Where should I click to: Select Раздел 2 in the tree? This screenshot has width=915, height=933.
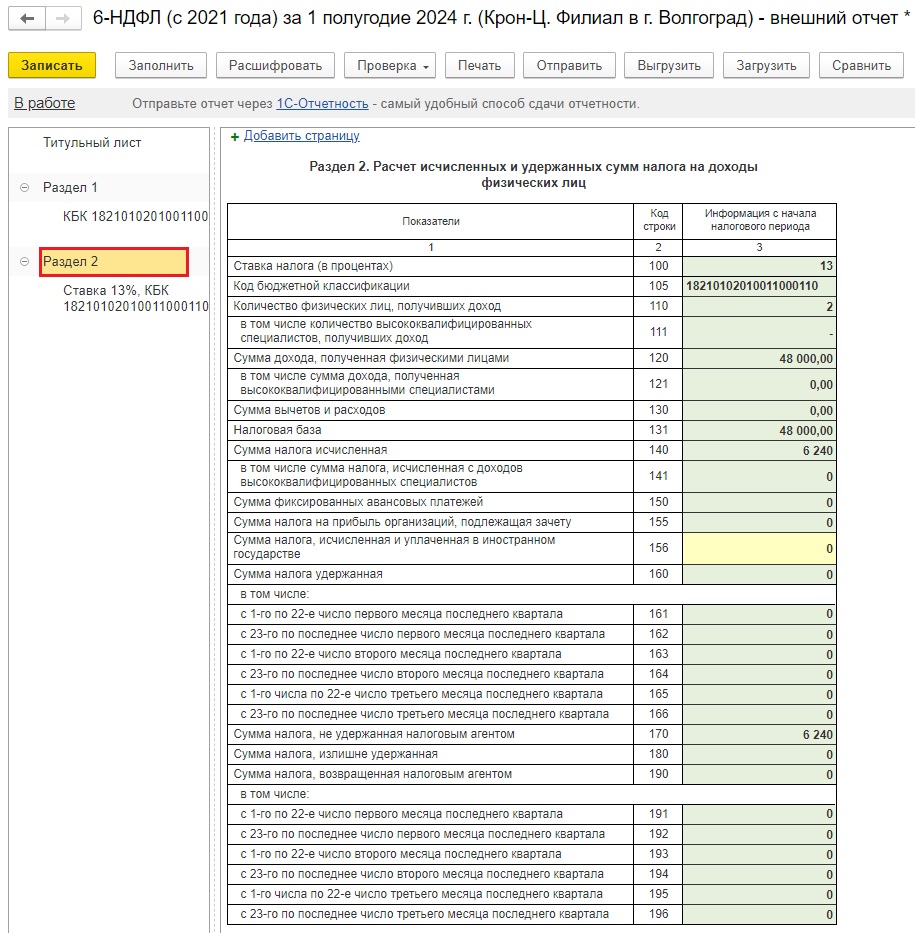(114, 262)
